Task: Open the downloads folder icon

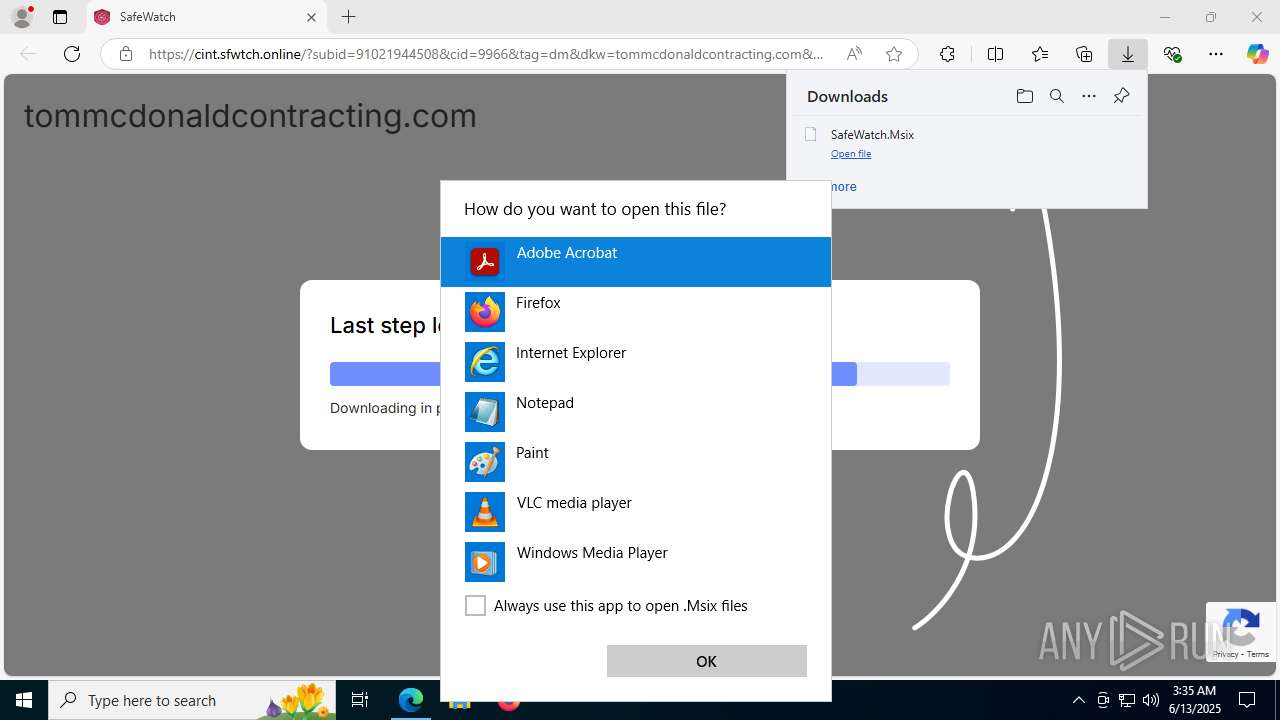Action: pos(1024,96)
